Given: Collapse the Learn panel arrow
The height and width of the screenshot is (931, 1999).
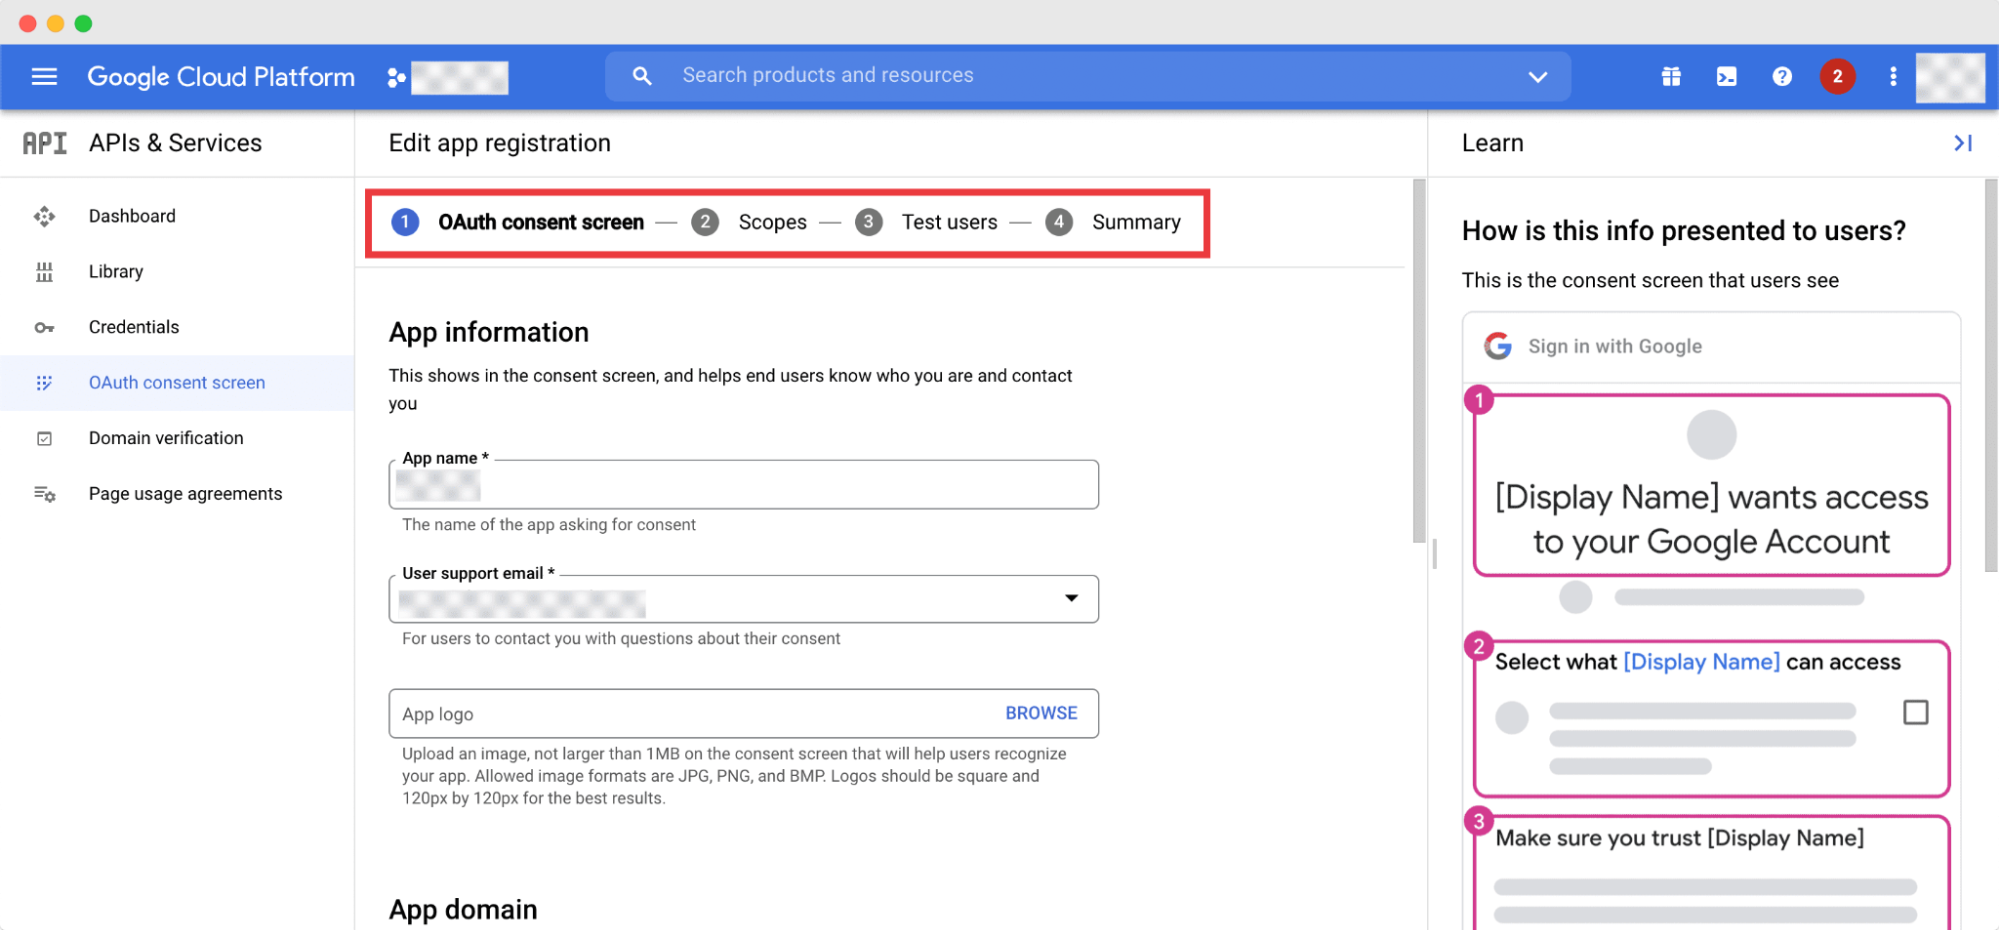Looking at the screenshot, I should point(1963,143).
